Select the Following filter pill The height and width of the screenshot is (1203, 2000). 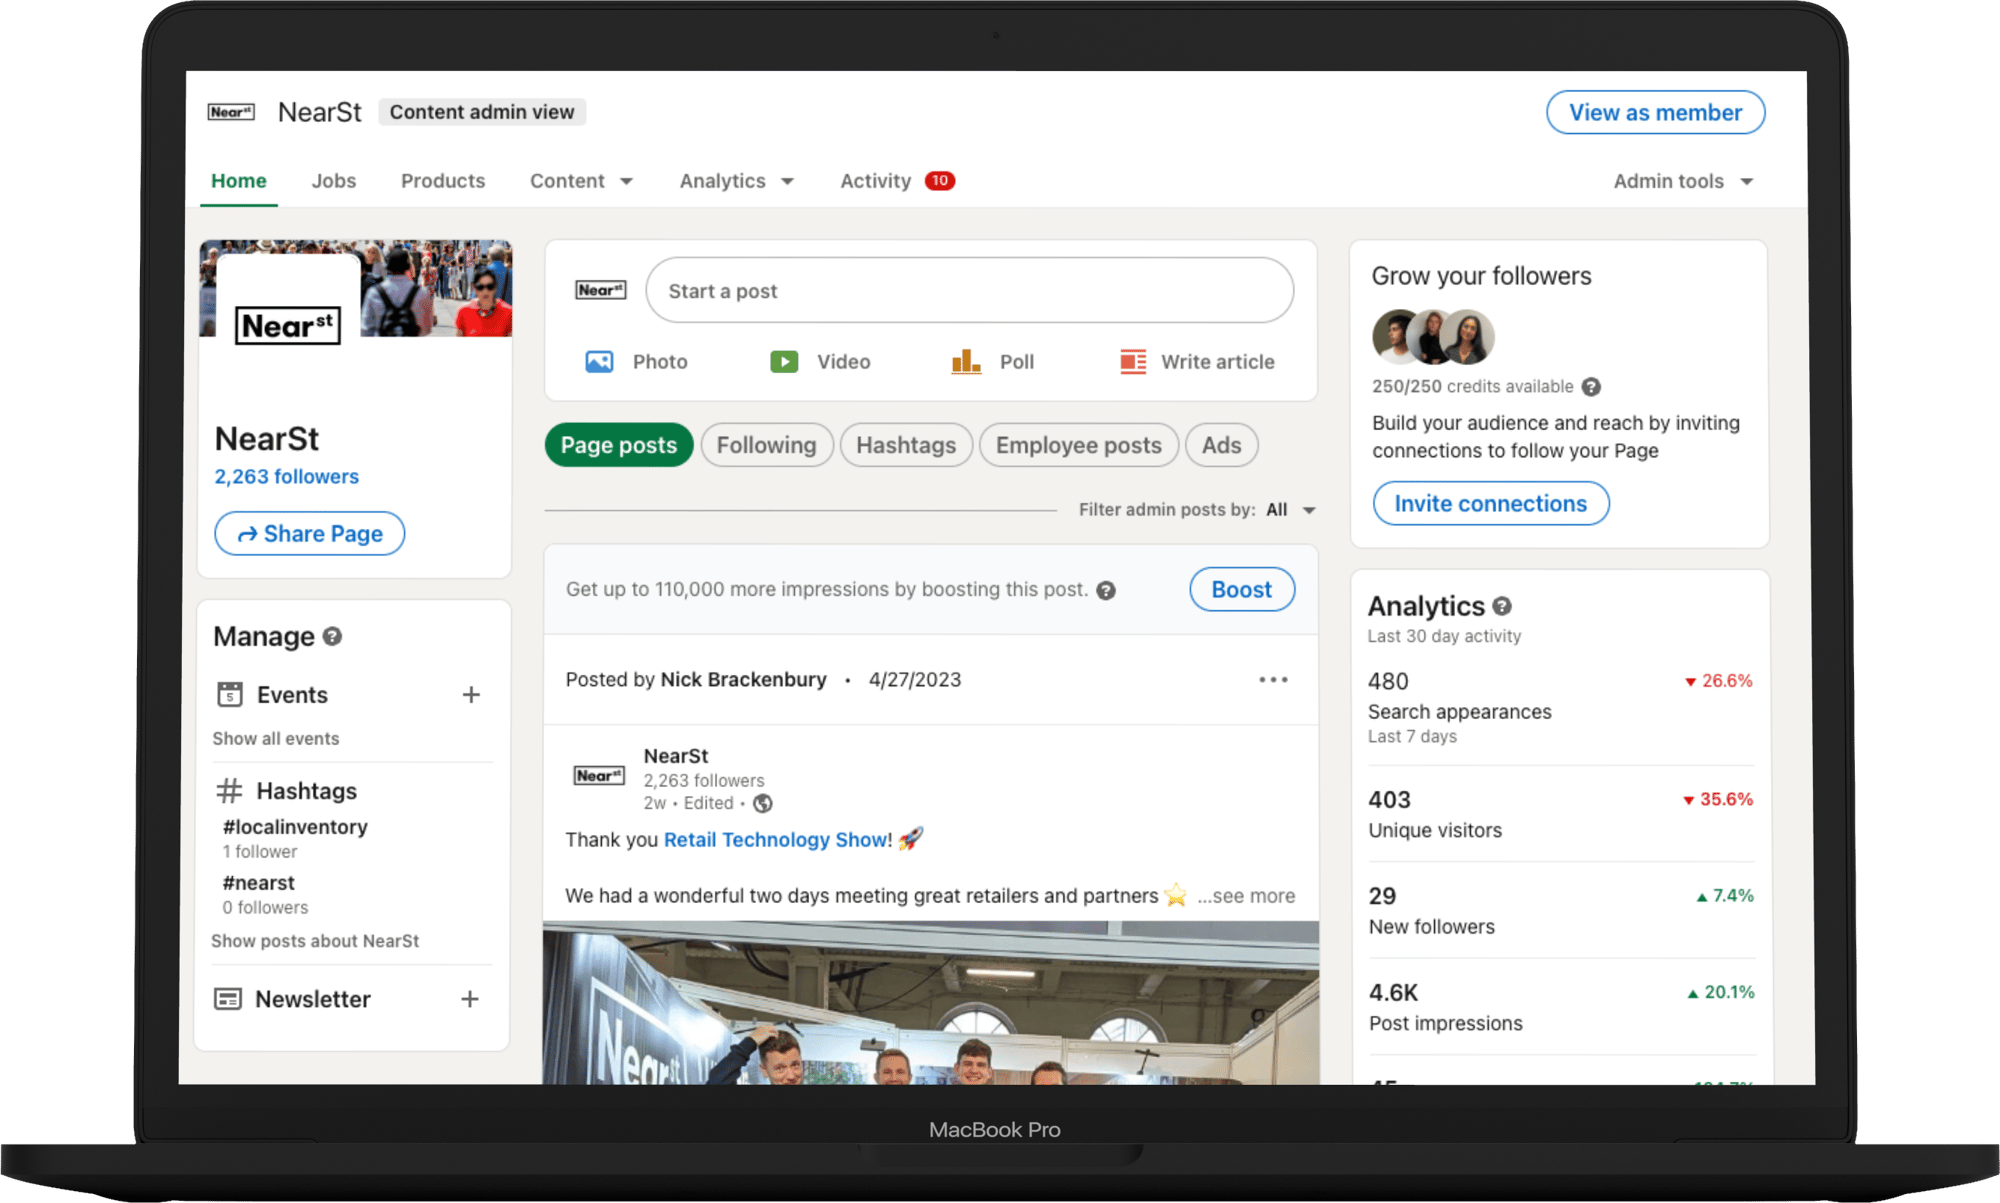(767, 445)
